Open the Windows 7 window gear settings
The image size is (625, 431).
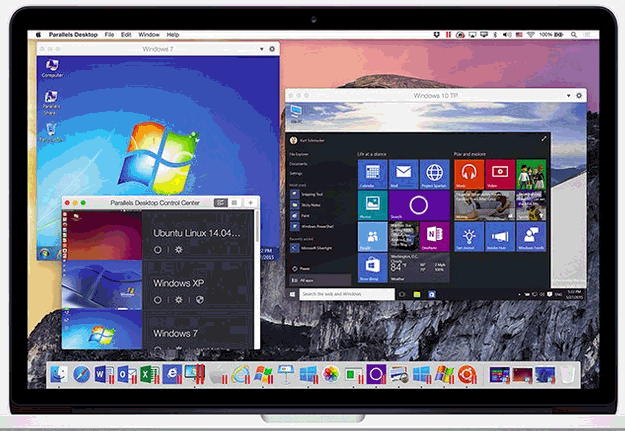point(272,49)
